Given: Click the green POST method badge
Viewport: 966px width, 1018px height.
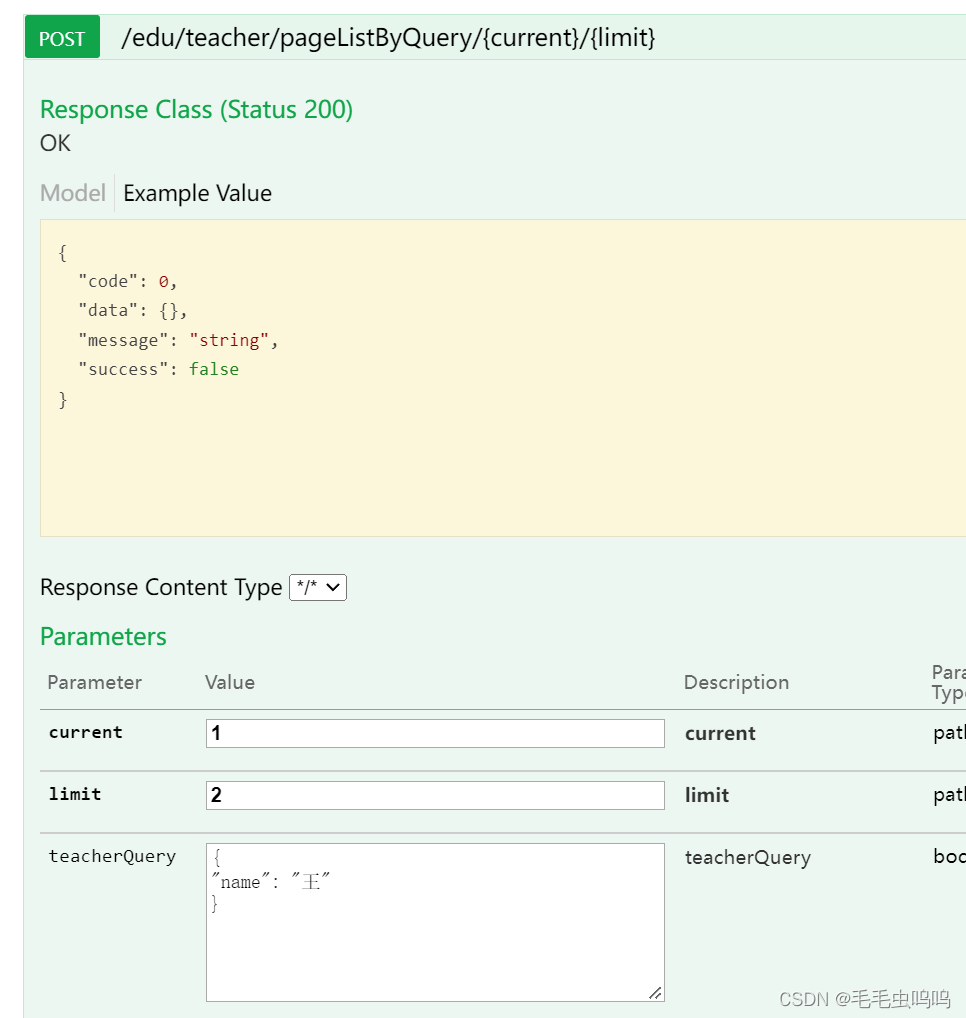Looking at the screenshot, I should 62,38.
